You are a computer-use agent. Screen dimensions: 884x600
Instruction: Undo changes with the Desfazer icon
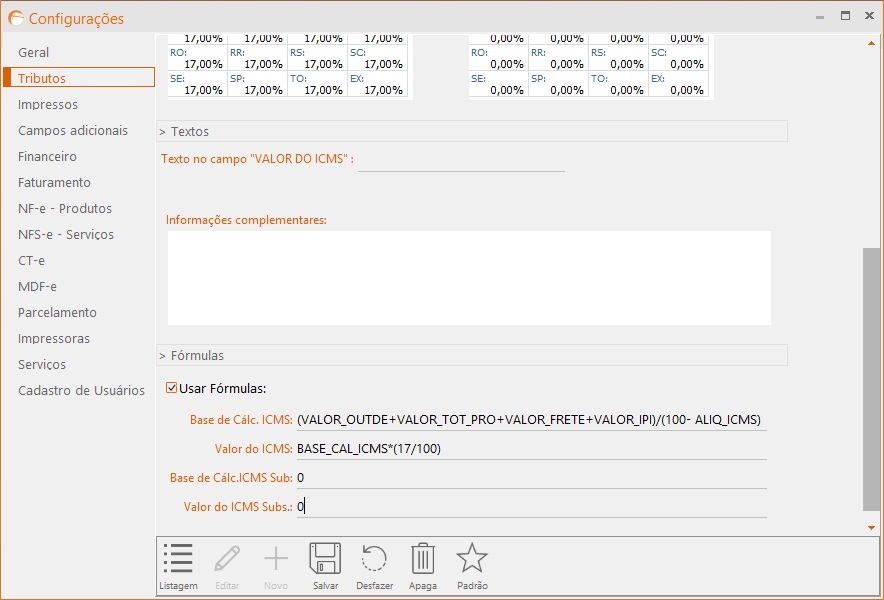pos(374,560)
